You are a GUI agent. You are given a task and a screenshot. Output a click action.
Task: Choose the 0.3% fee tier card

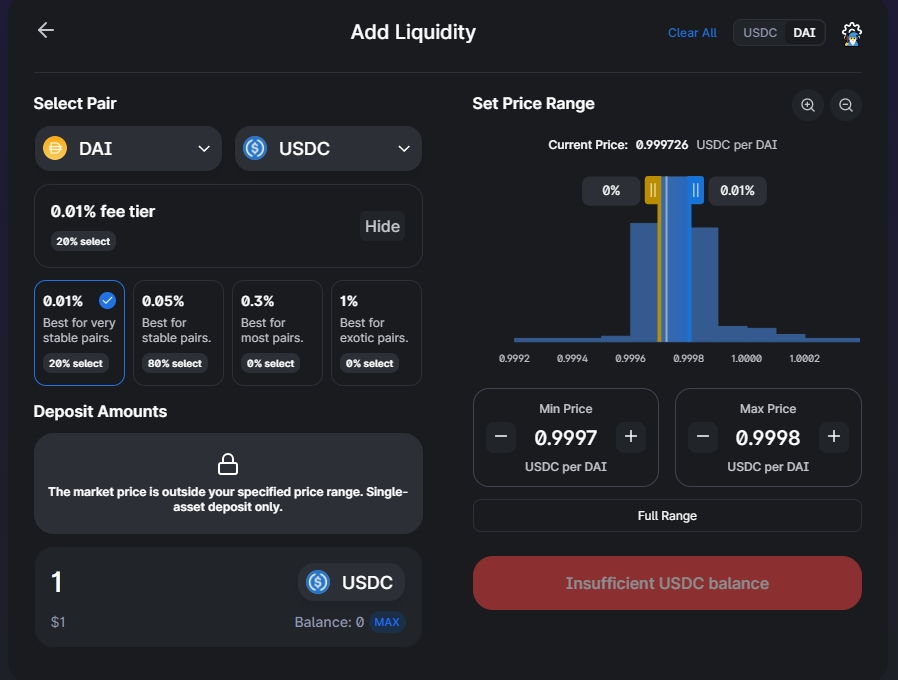(x=277, y=333)
